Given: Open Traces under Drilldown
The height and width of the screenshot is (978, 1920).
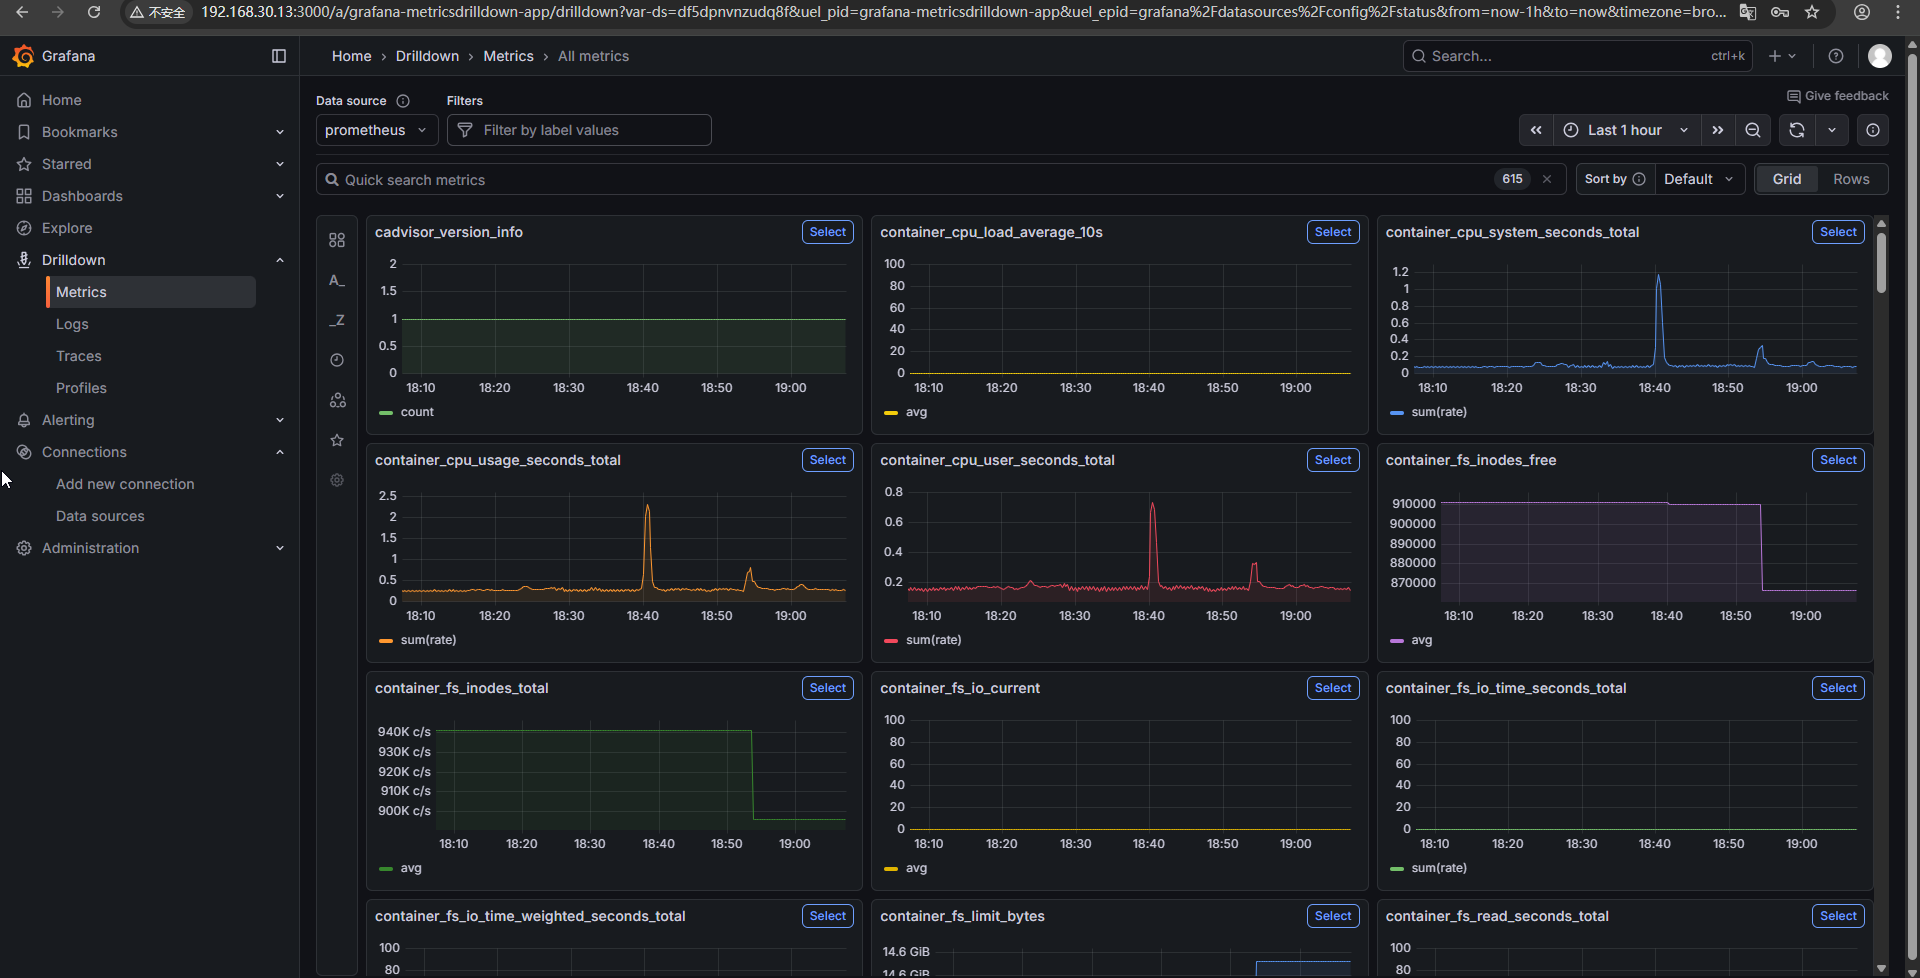Looking at the screenshot, I should 79,356.
